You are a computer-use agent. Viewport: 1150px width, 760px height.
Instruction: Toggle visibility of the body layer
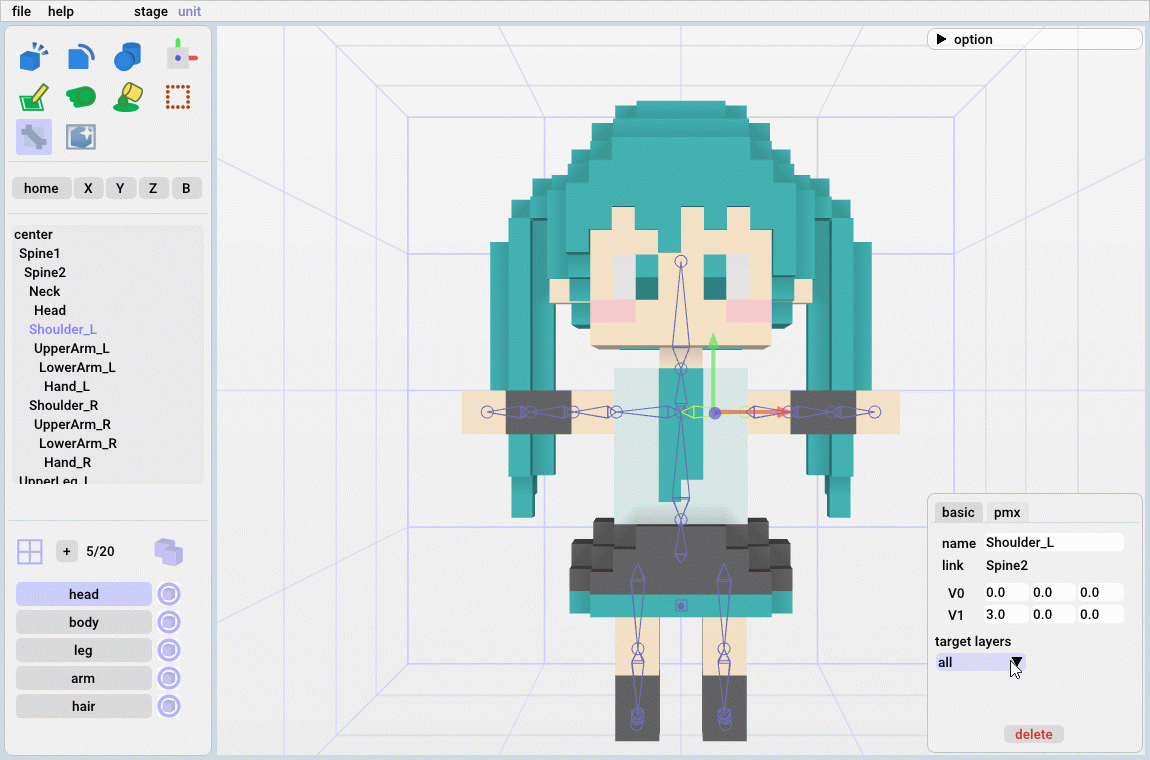point(169,622)
